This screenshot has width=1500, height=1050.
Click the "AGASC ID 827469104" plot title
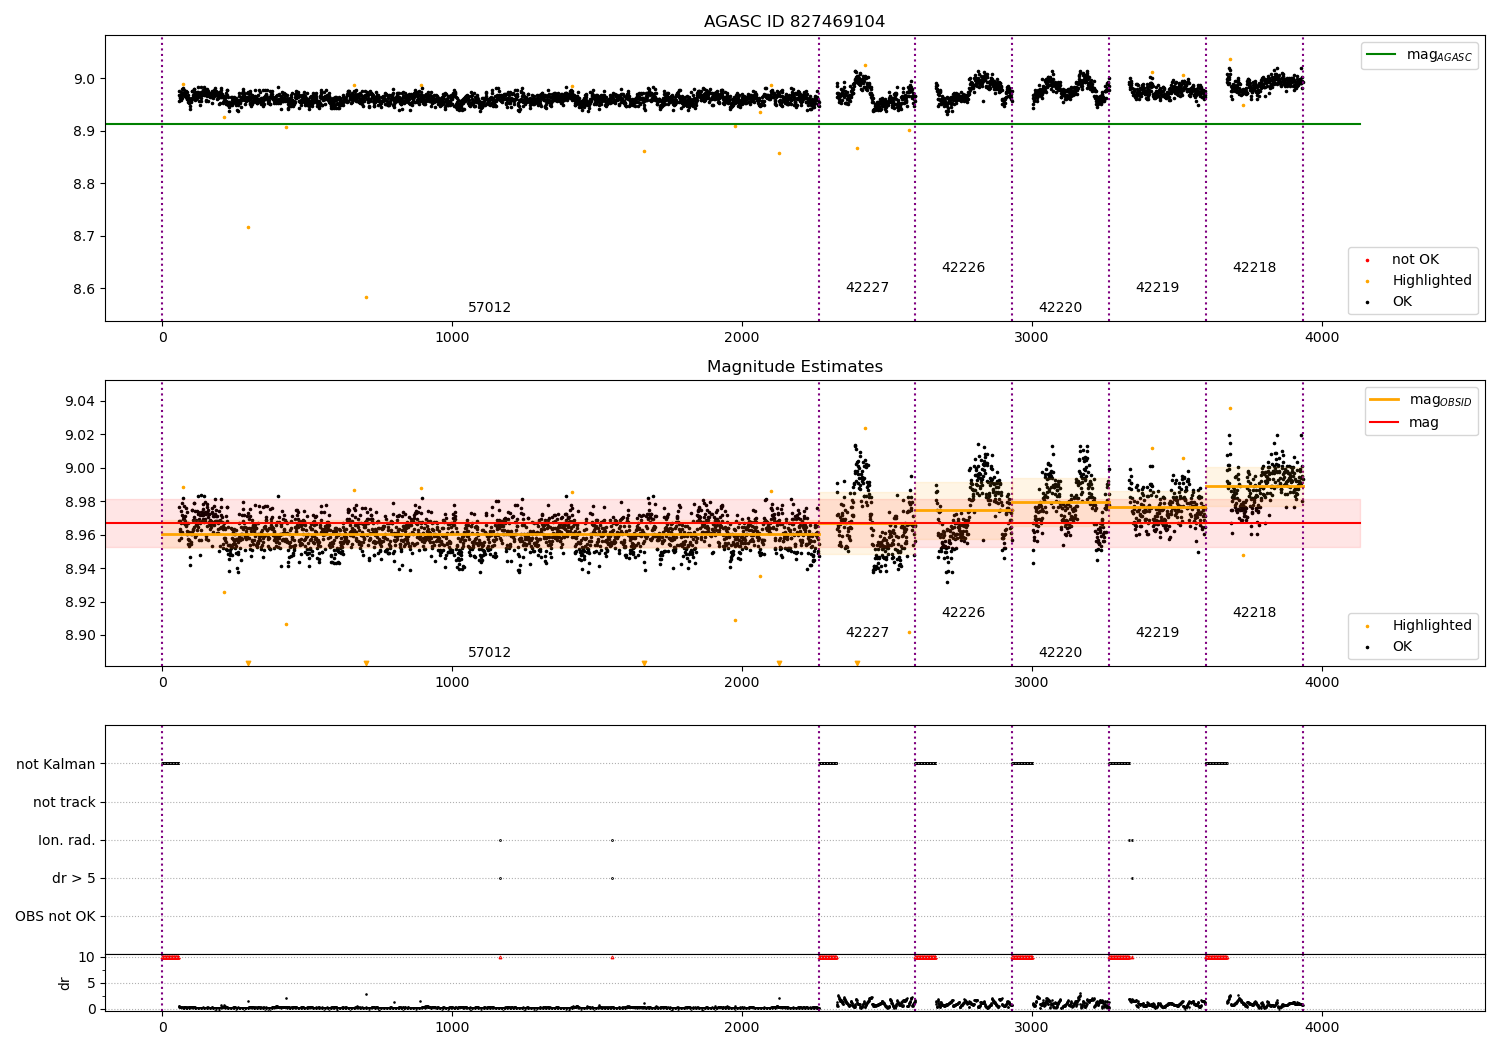tap(794, 22)
